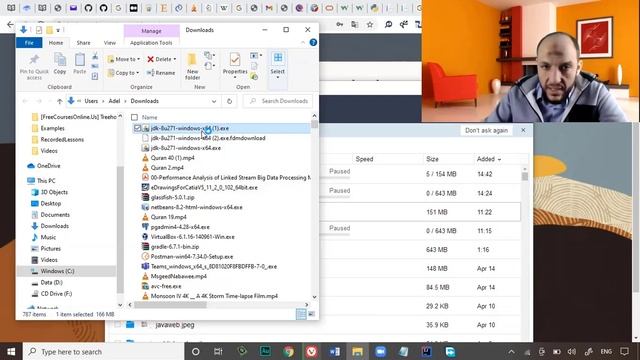Screen dimensions: 640x360
Task: Click the Edit icon in Open group
Action: pyautogui.click(x=254, y=66)
